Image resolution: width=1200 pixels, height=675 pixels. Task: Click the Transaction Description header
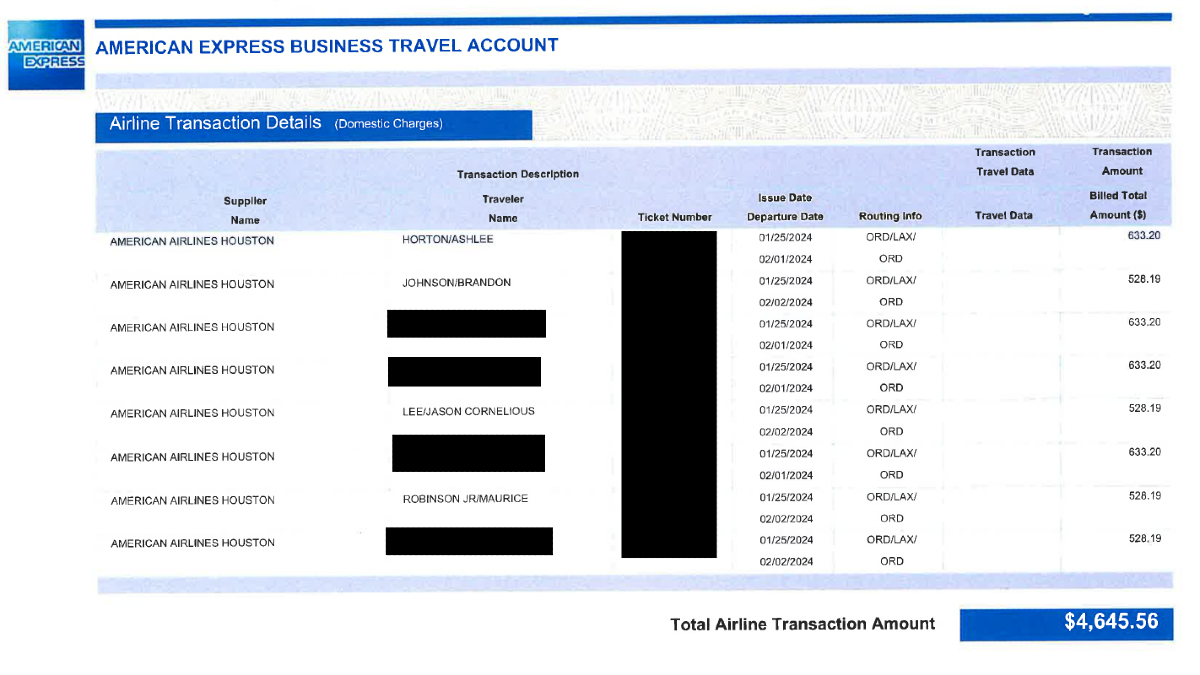coord(518,174)
